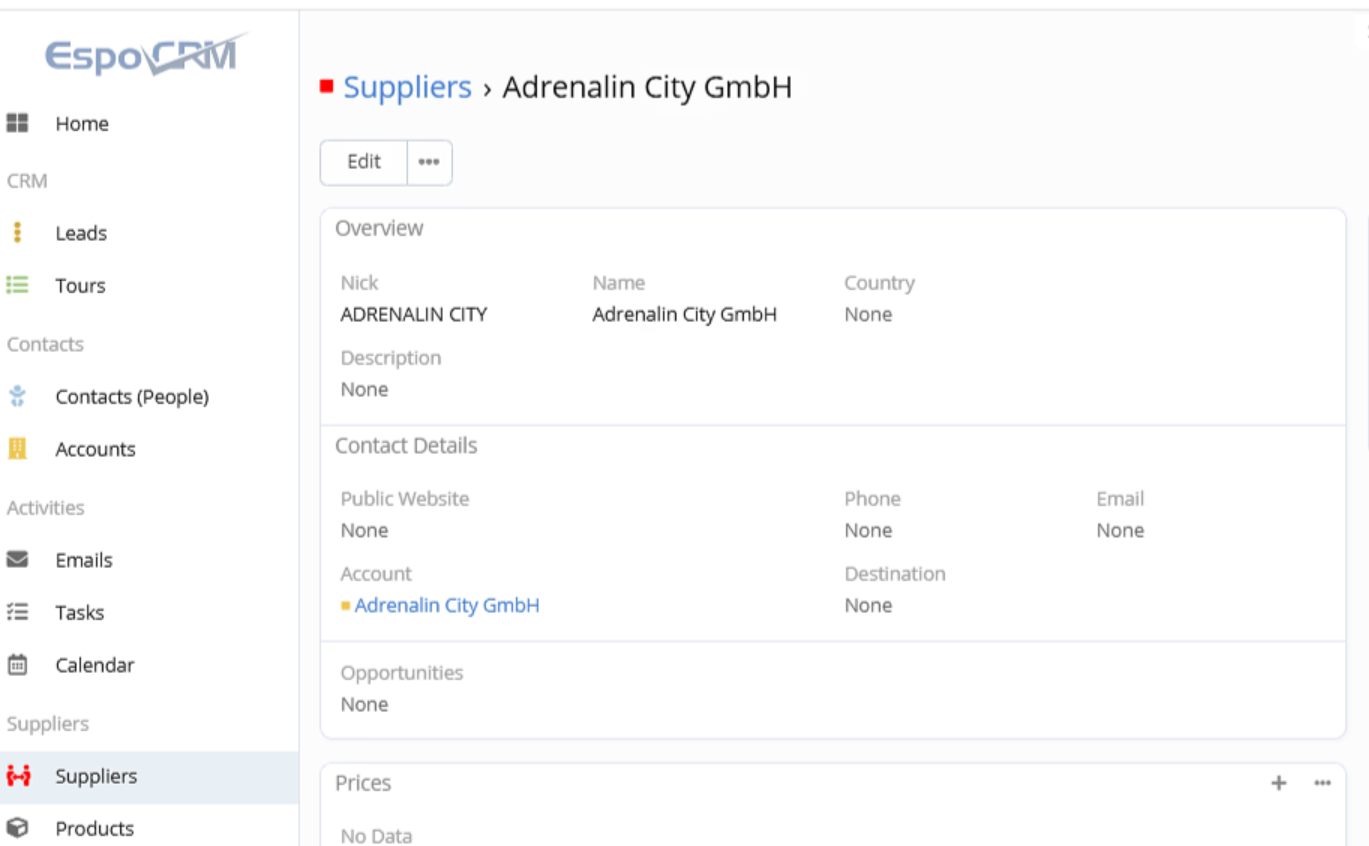
Task: Open Leads from the sidebar
Action: (x=81, y=233)
